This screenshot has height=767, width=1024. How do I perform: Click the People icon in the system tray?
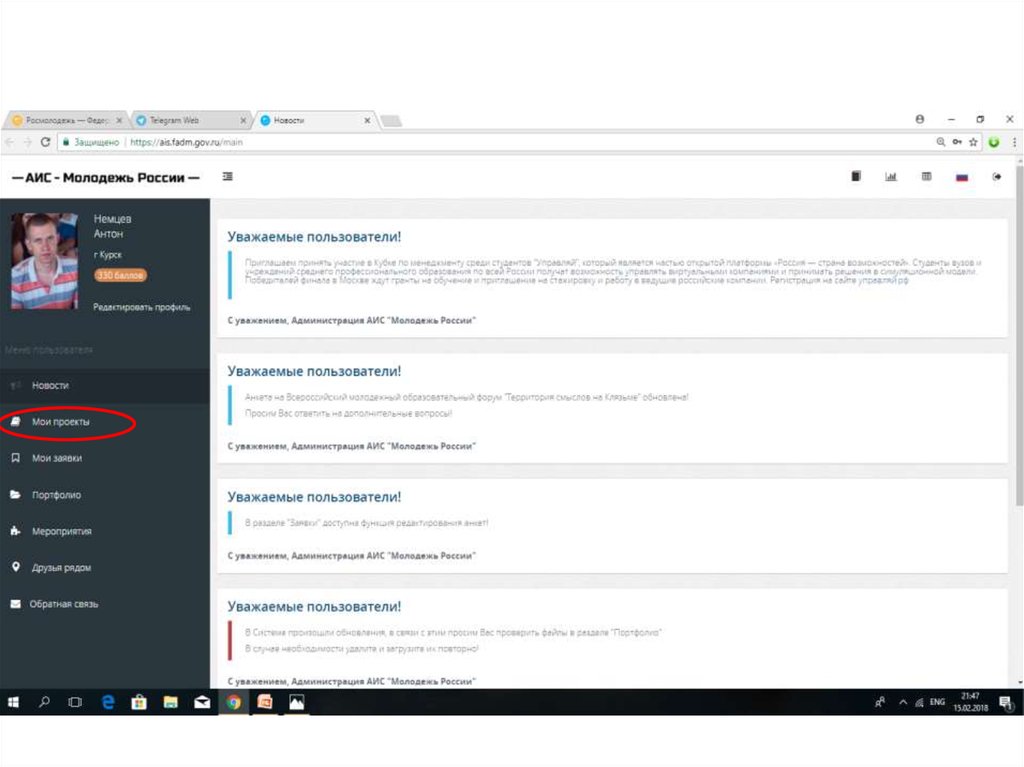[x=880, y=702]
